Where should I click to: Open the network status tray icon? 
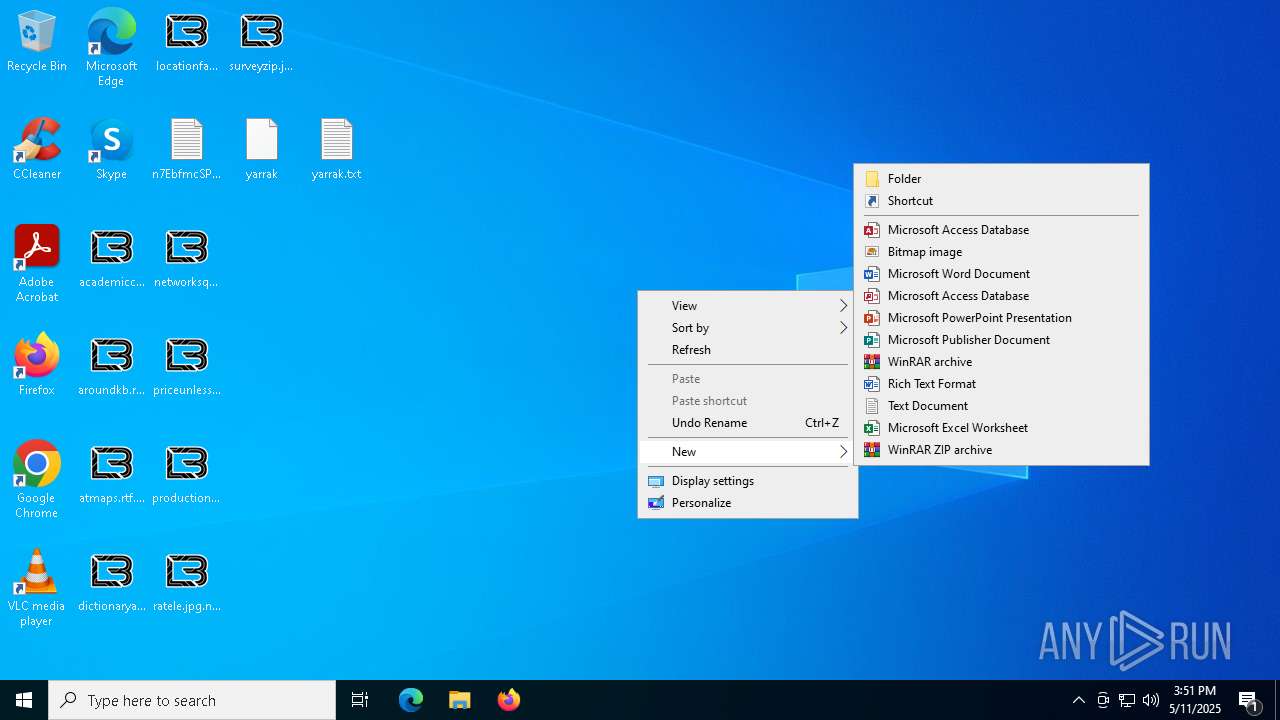[1127, 700]
